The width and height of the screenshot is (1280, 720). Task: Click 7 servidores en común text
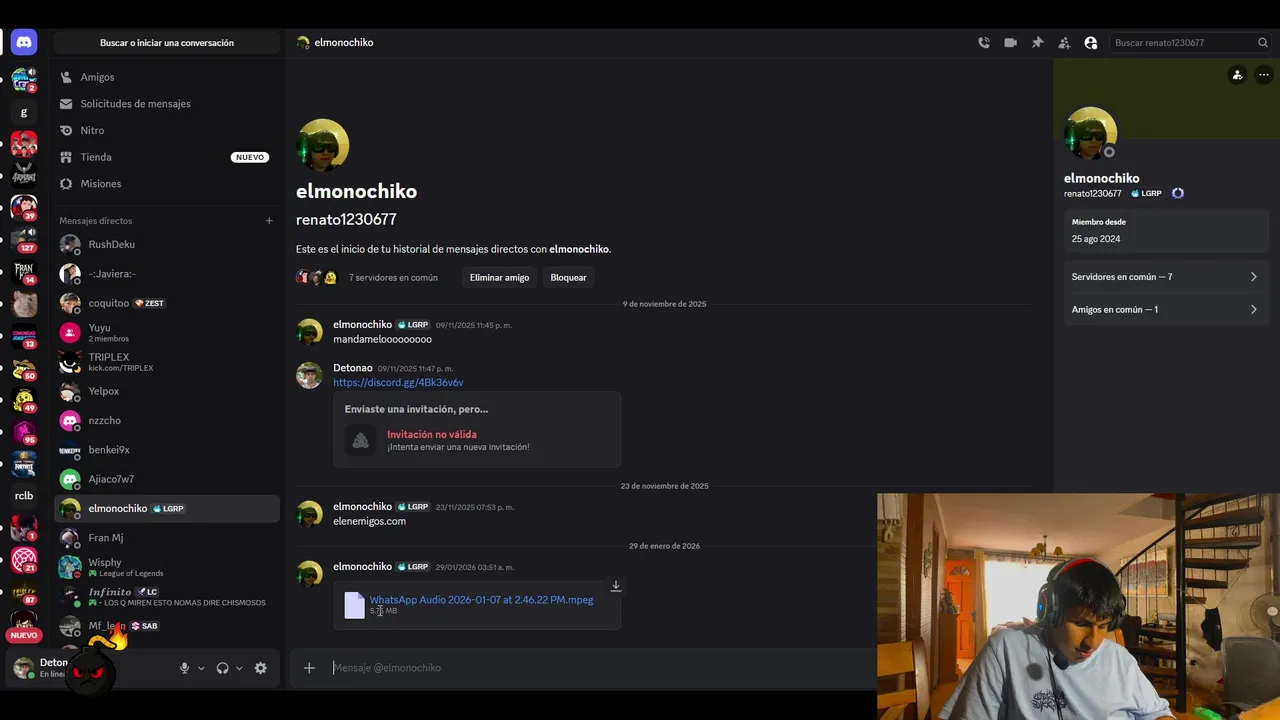point(393,278)
